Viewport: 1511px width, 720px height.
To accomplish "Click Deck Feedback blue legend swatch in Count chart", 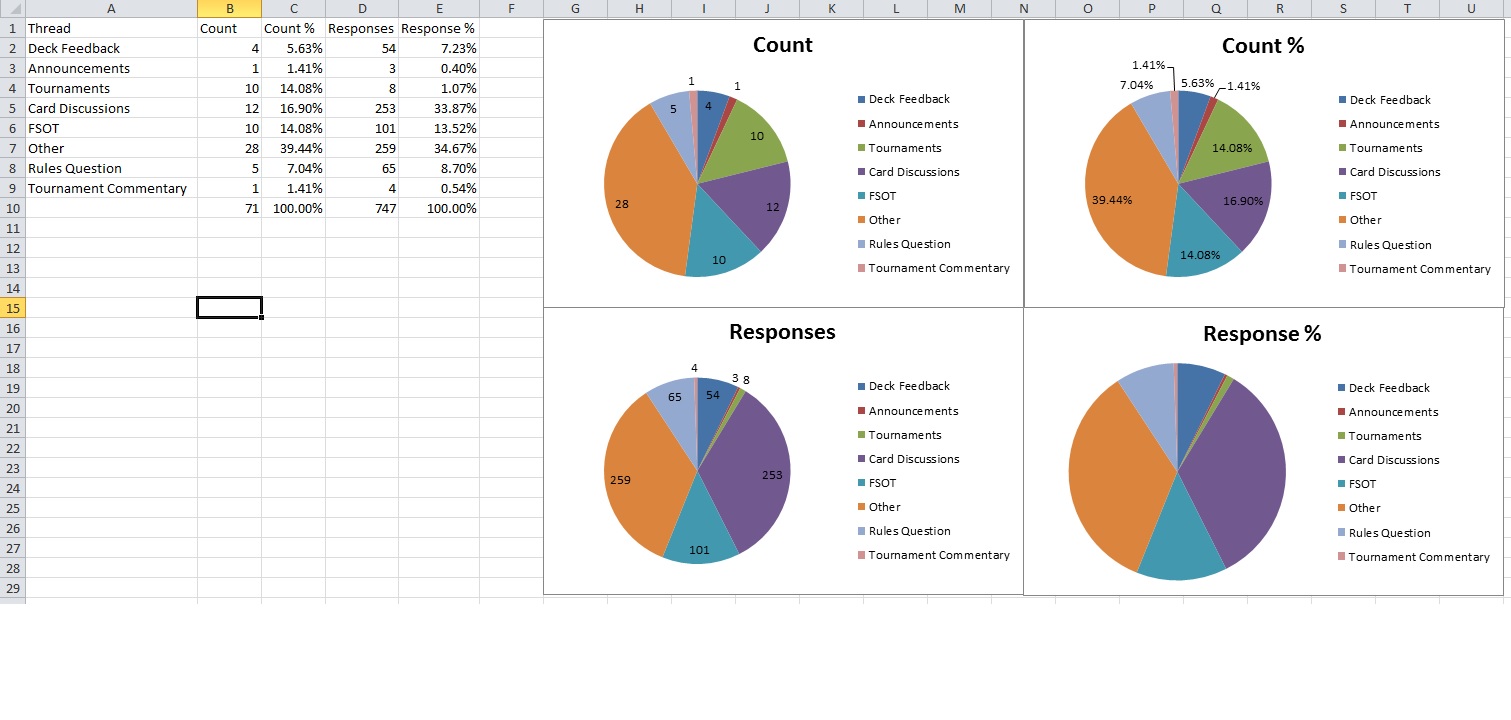I will (861, 100).
